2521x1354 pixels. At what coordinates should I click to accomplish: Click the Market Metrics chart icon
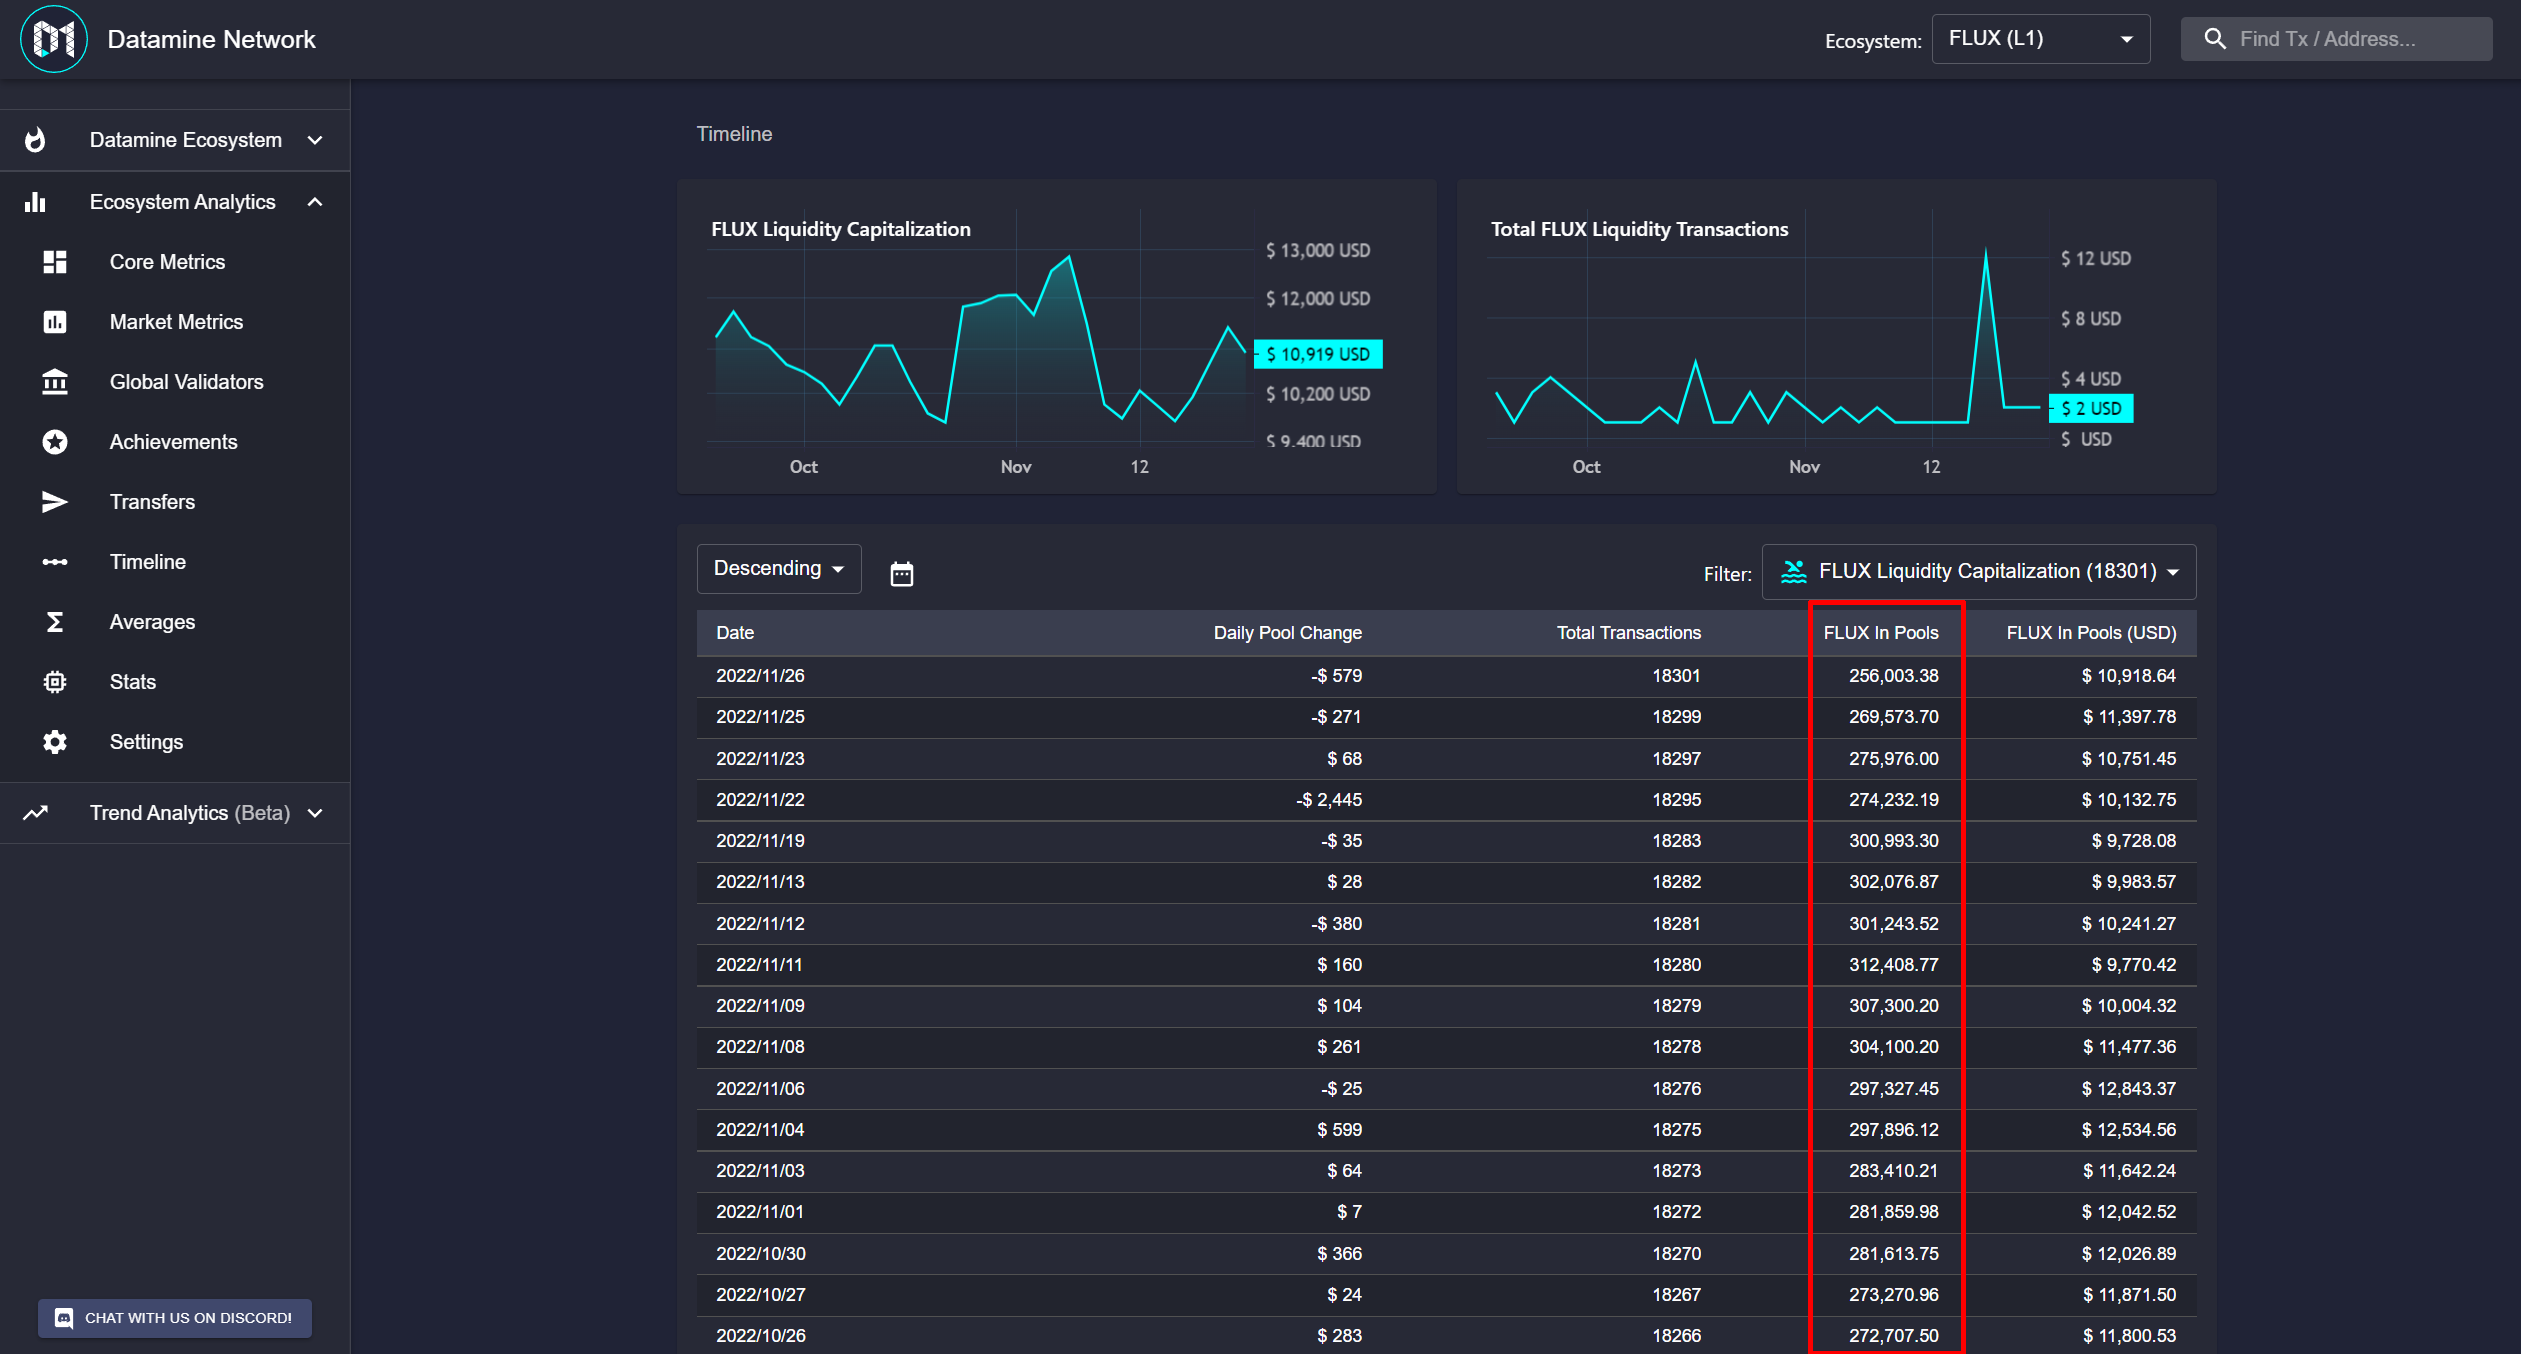tap(55, 322)
